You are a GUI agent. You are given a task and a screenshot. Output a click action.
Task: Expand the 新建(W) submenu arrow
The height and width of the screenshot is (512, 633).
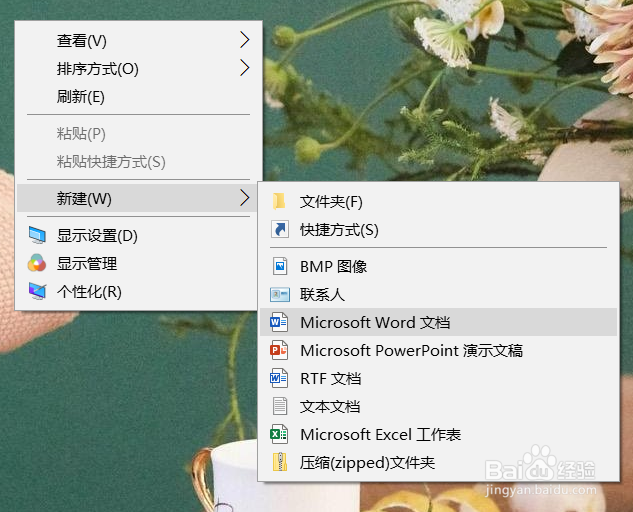pos(245,198)
